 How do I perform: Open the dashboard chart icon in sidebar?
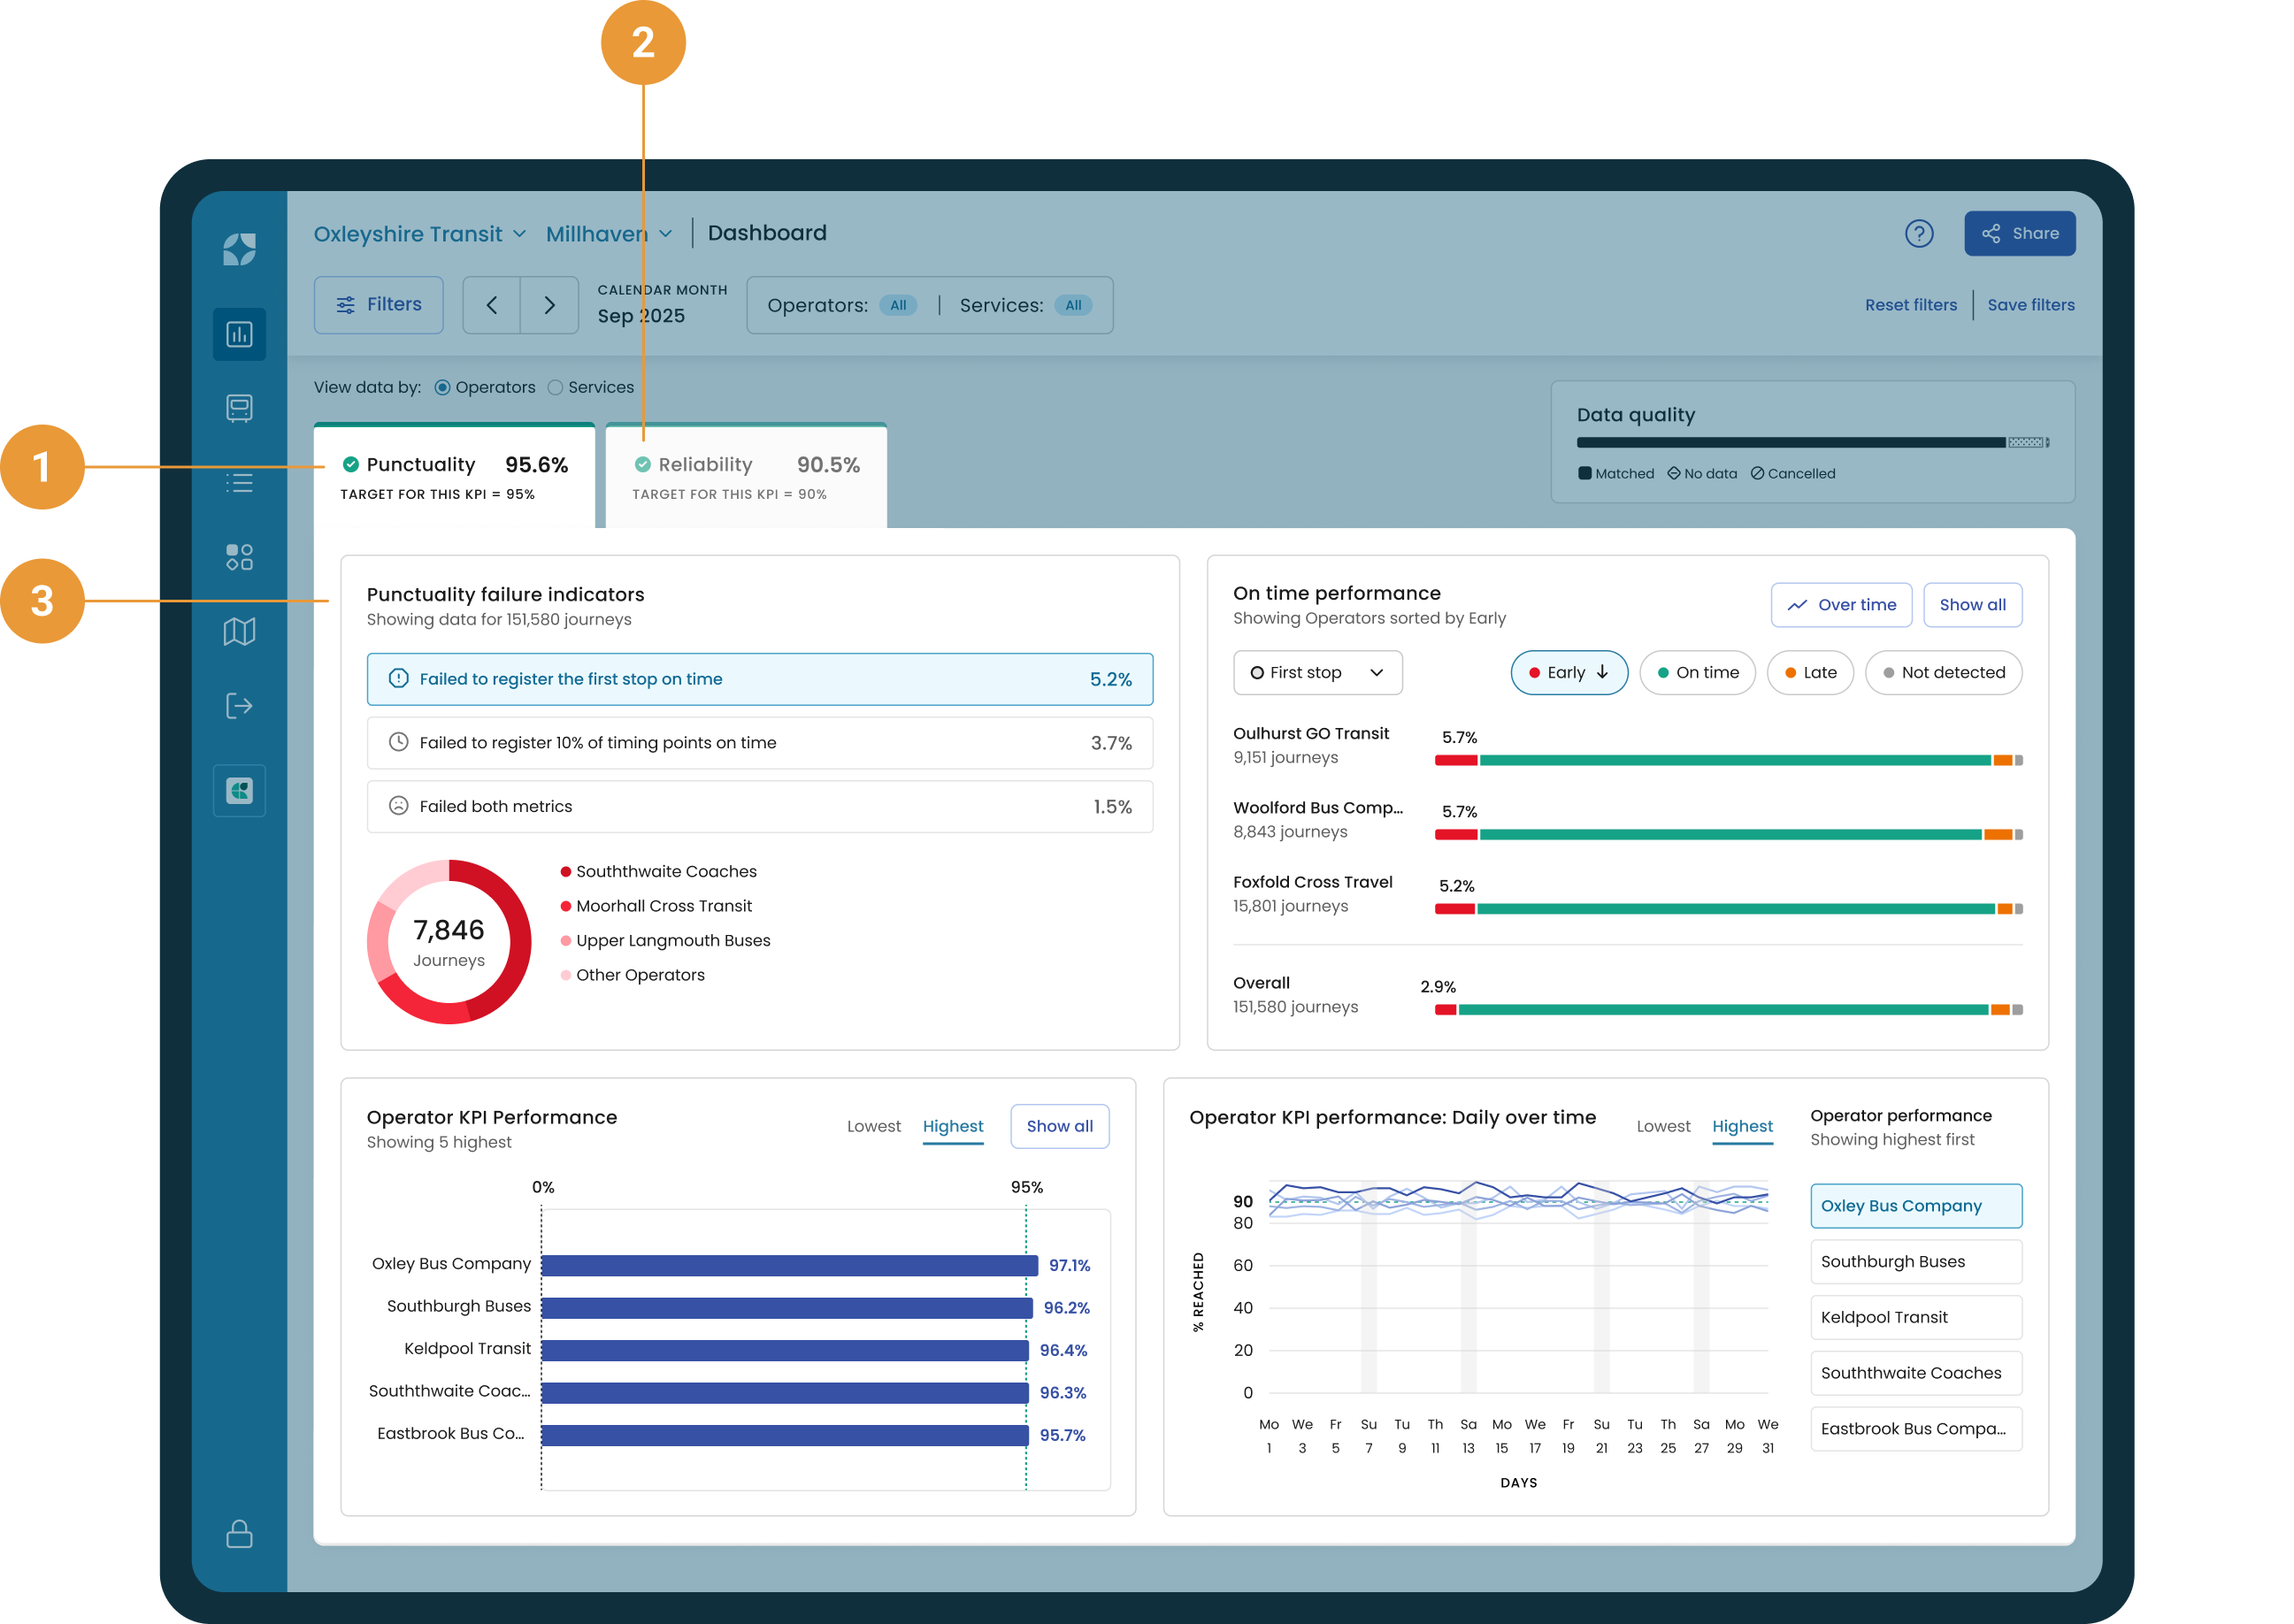(x=239, y=334)
